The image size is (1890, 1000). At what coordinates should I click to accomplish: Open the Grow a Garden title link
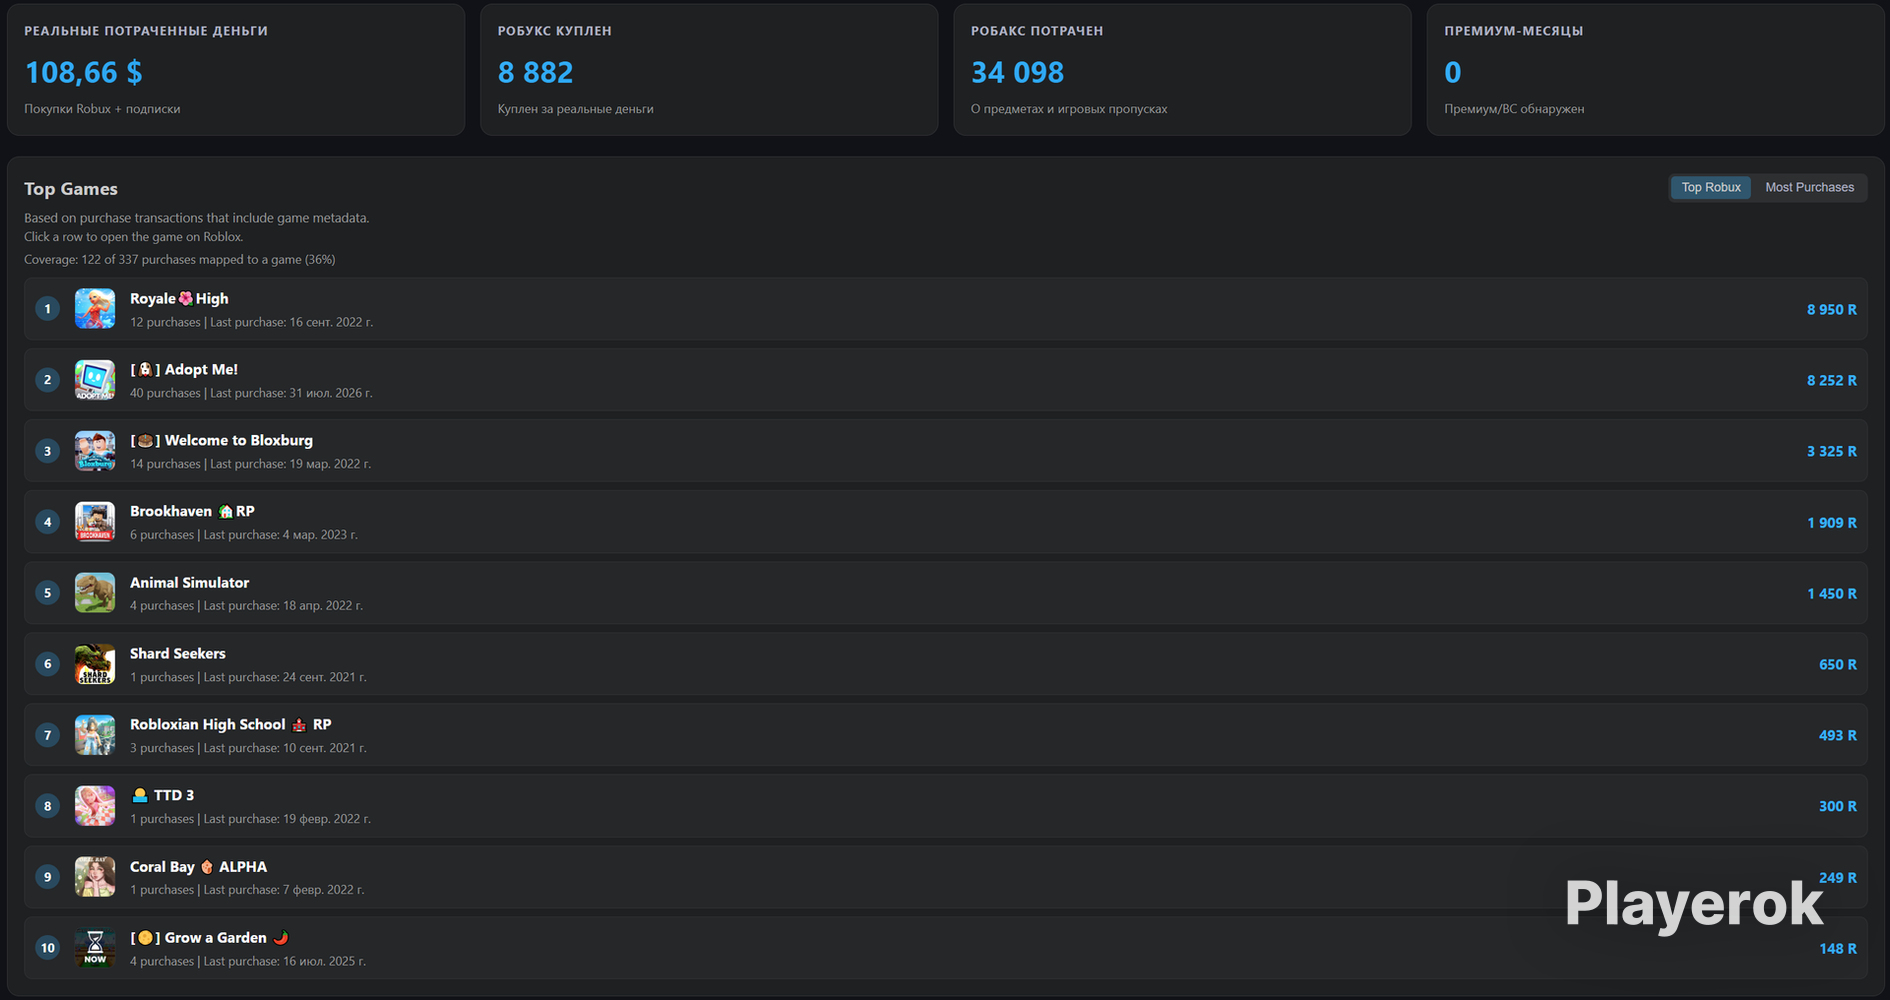tap(210, 937)
